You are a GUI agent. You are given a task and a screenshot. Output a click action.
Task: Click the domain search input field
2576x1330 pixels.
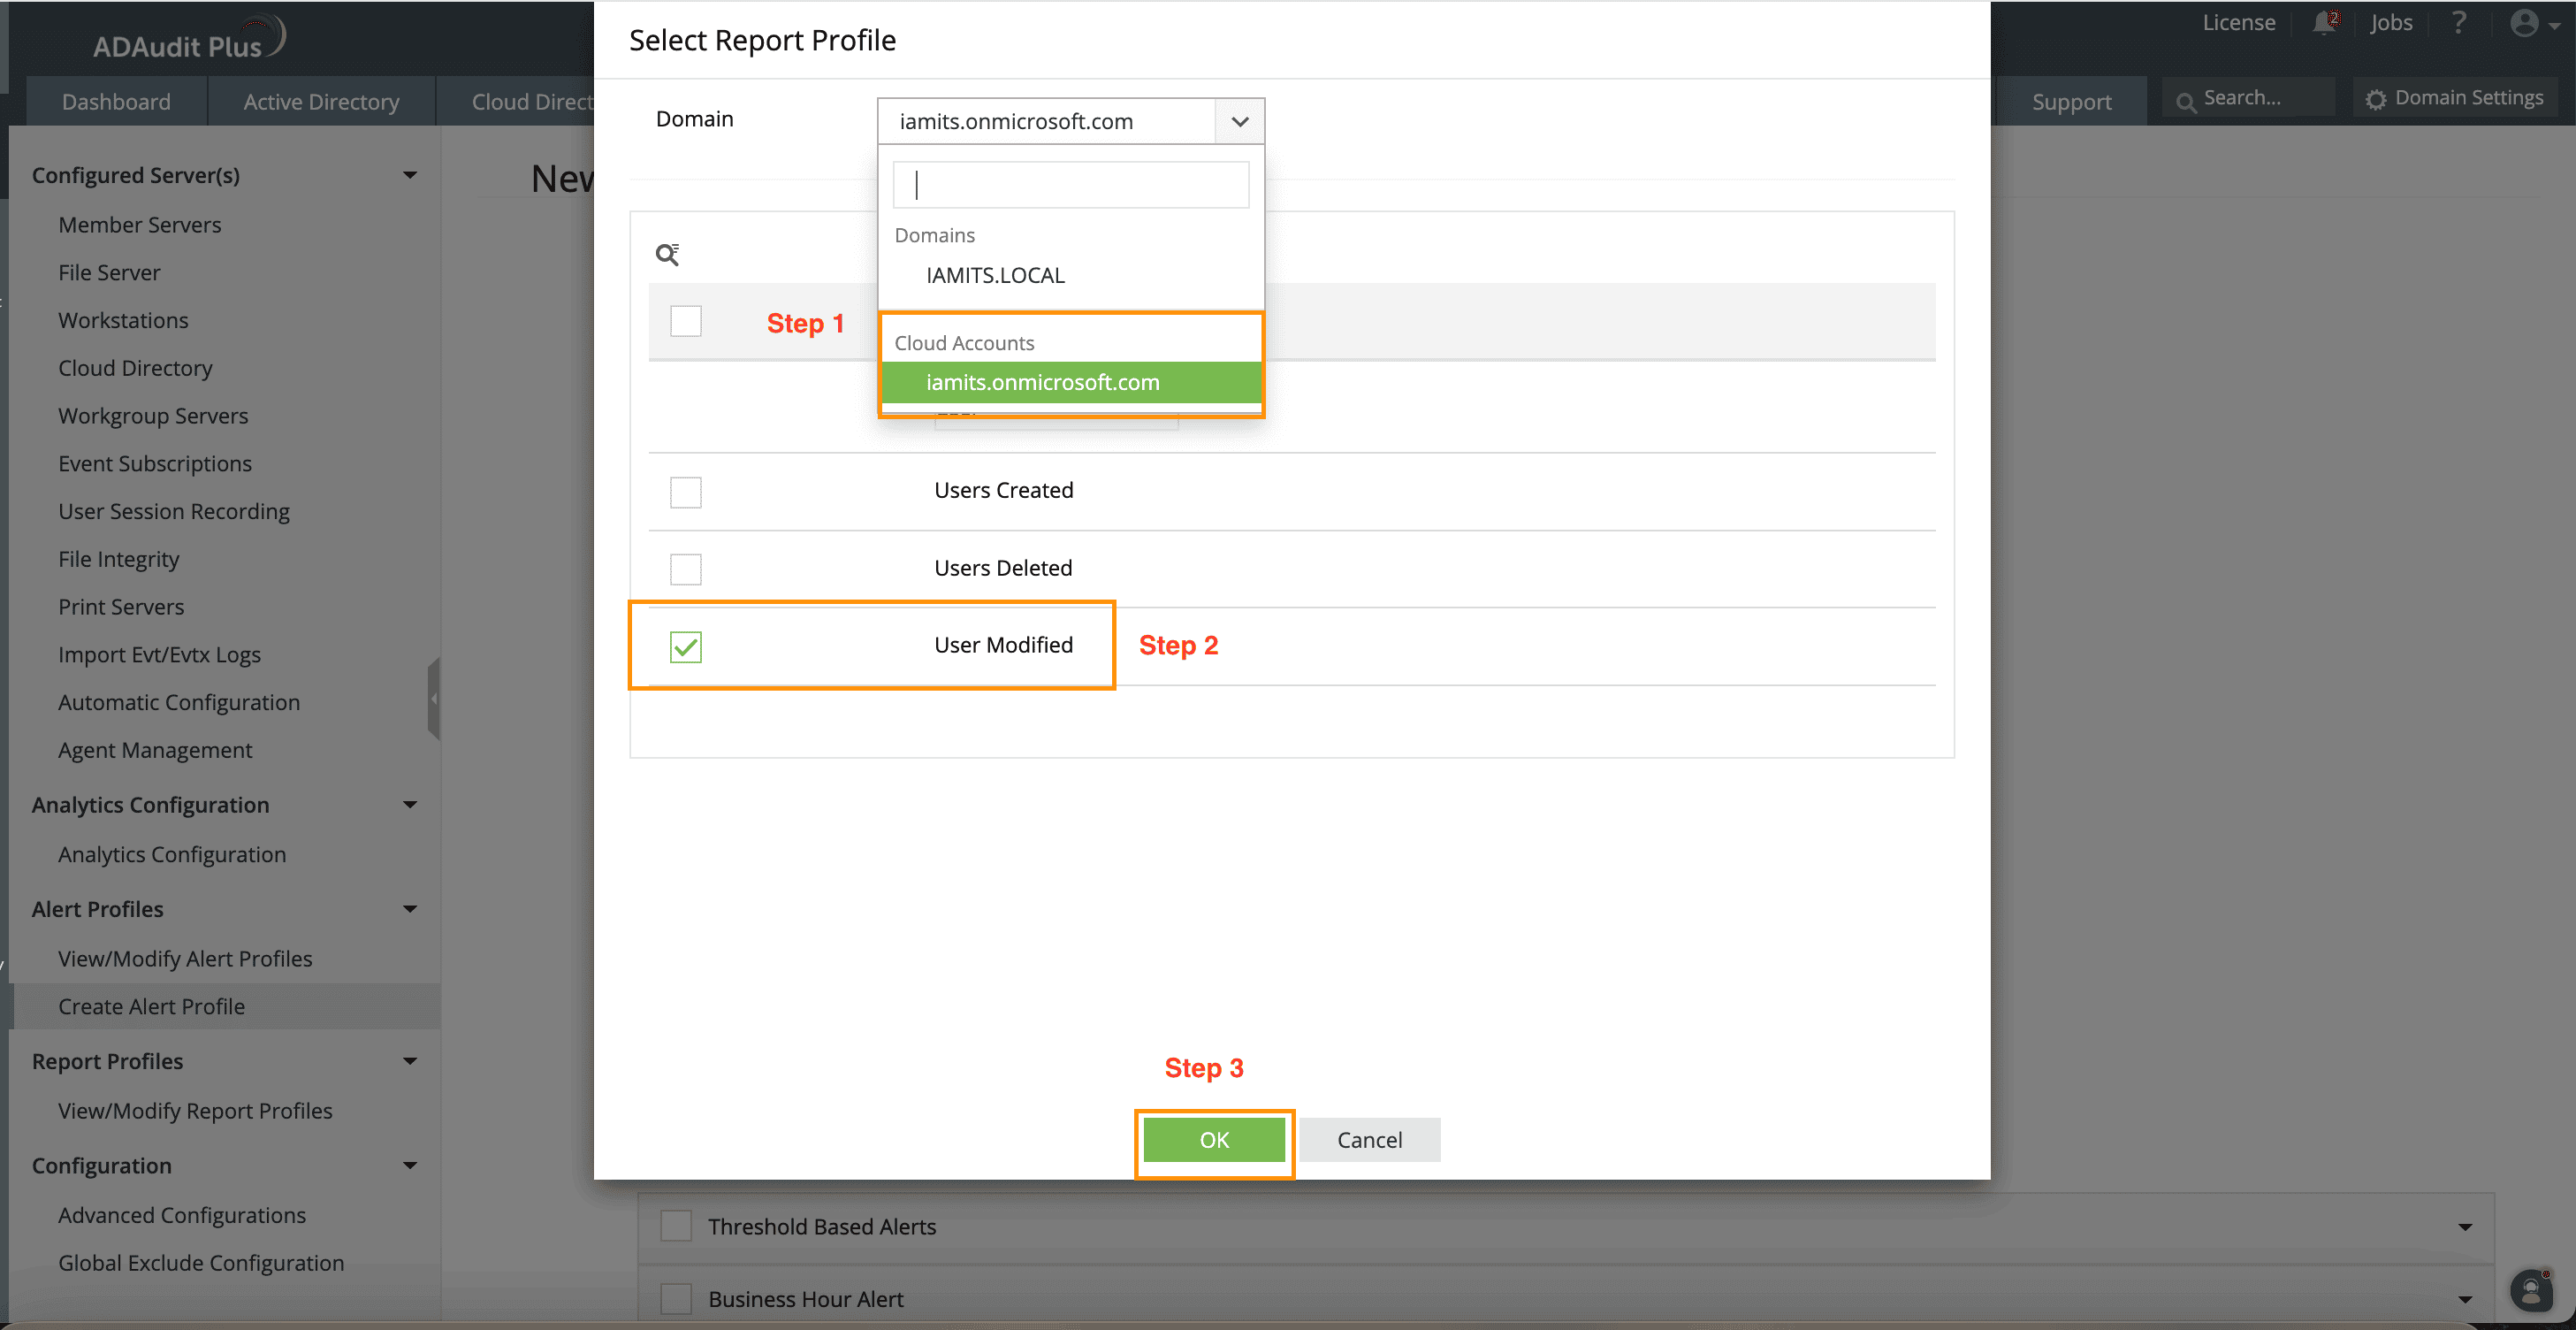[x=1071, y=185]
